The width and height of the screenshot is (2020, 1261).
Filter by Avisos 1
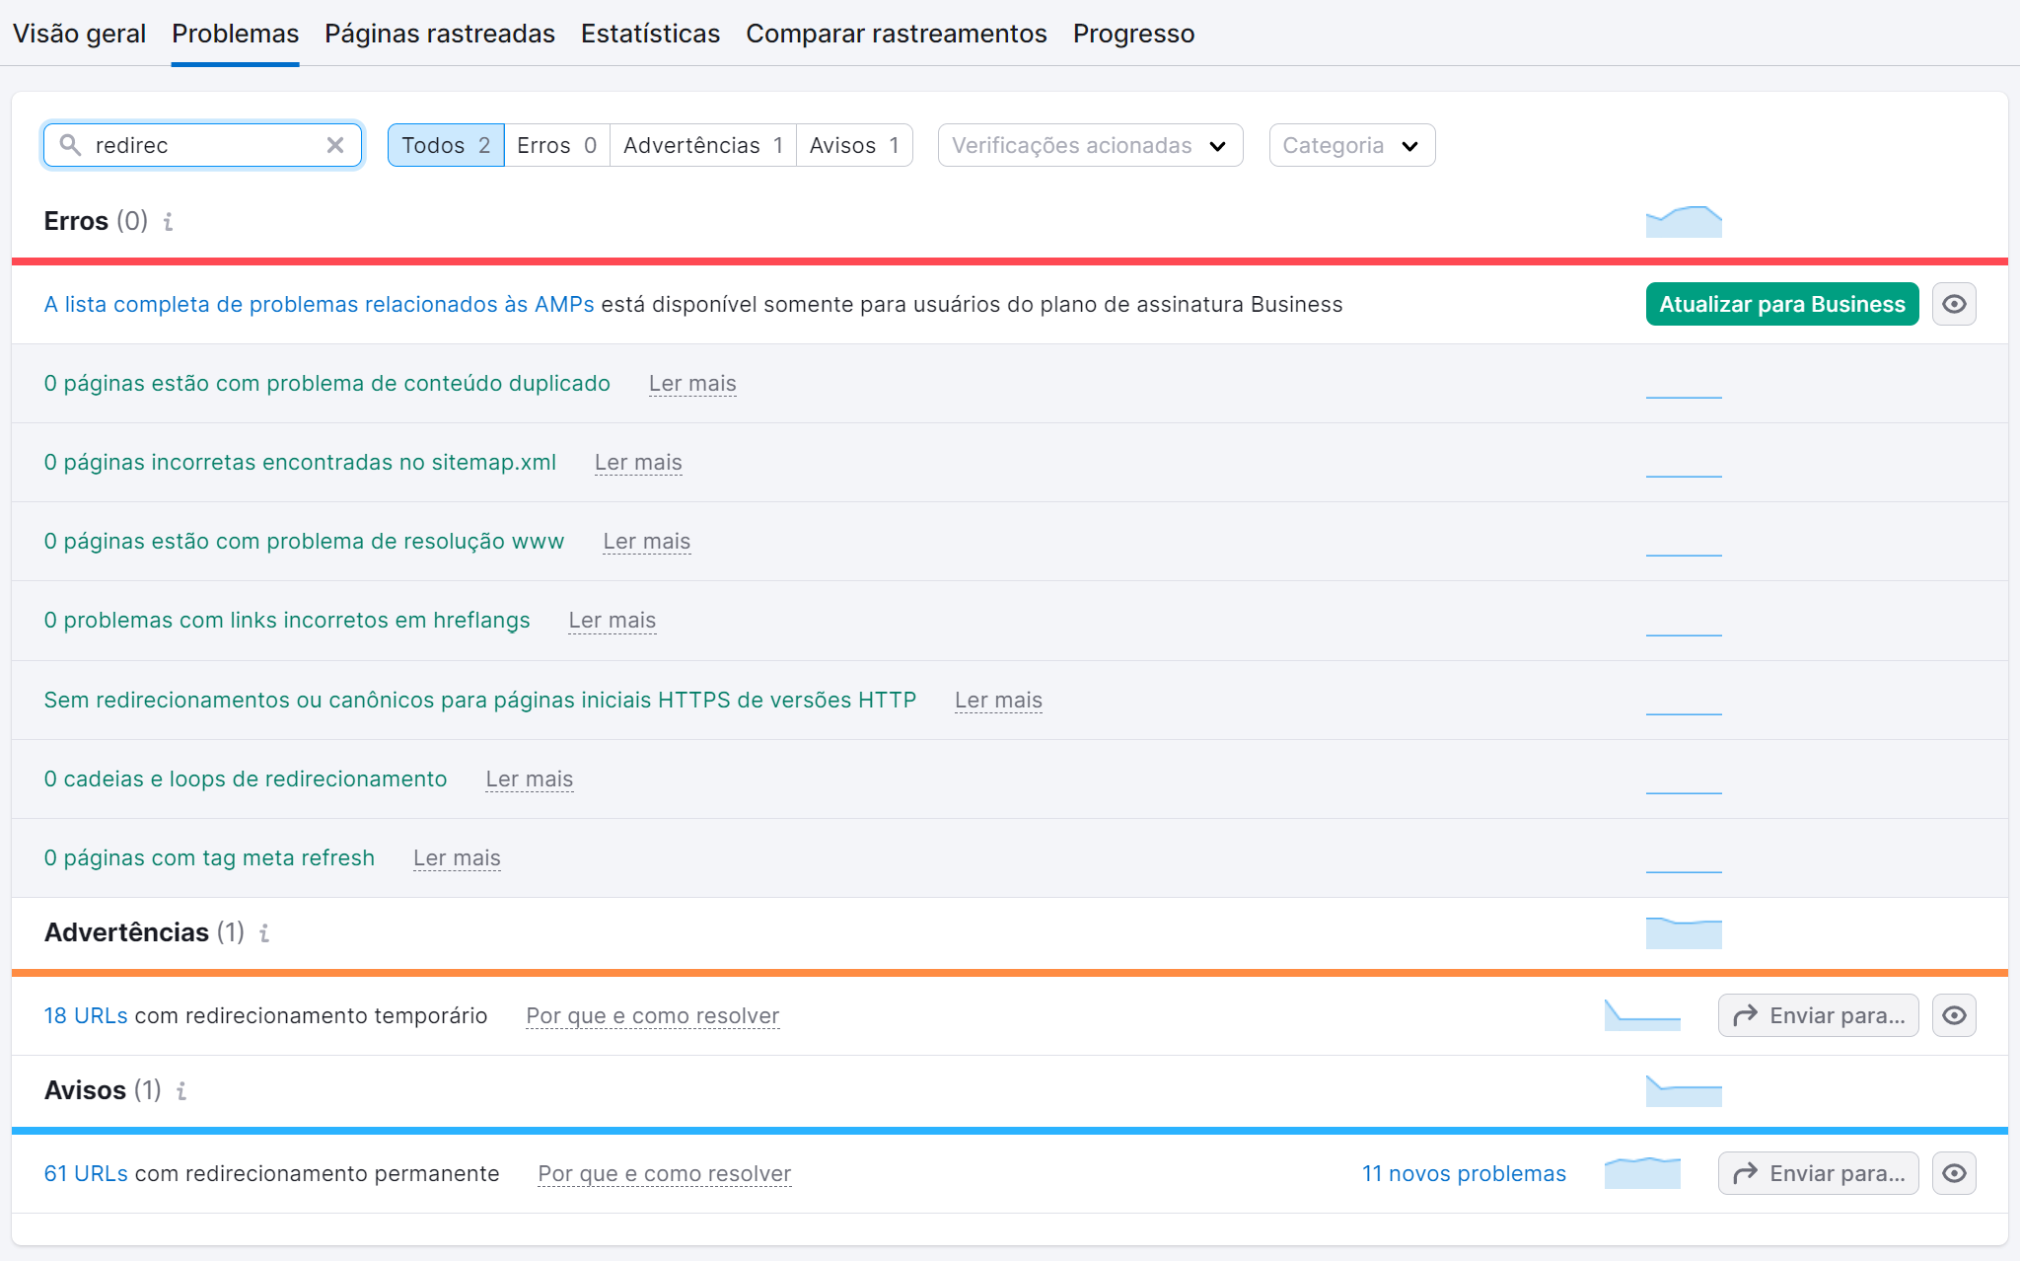[x=854, y=145]
